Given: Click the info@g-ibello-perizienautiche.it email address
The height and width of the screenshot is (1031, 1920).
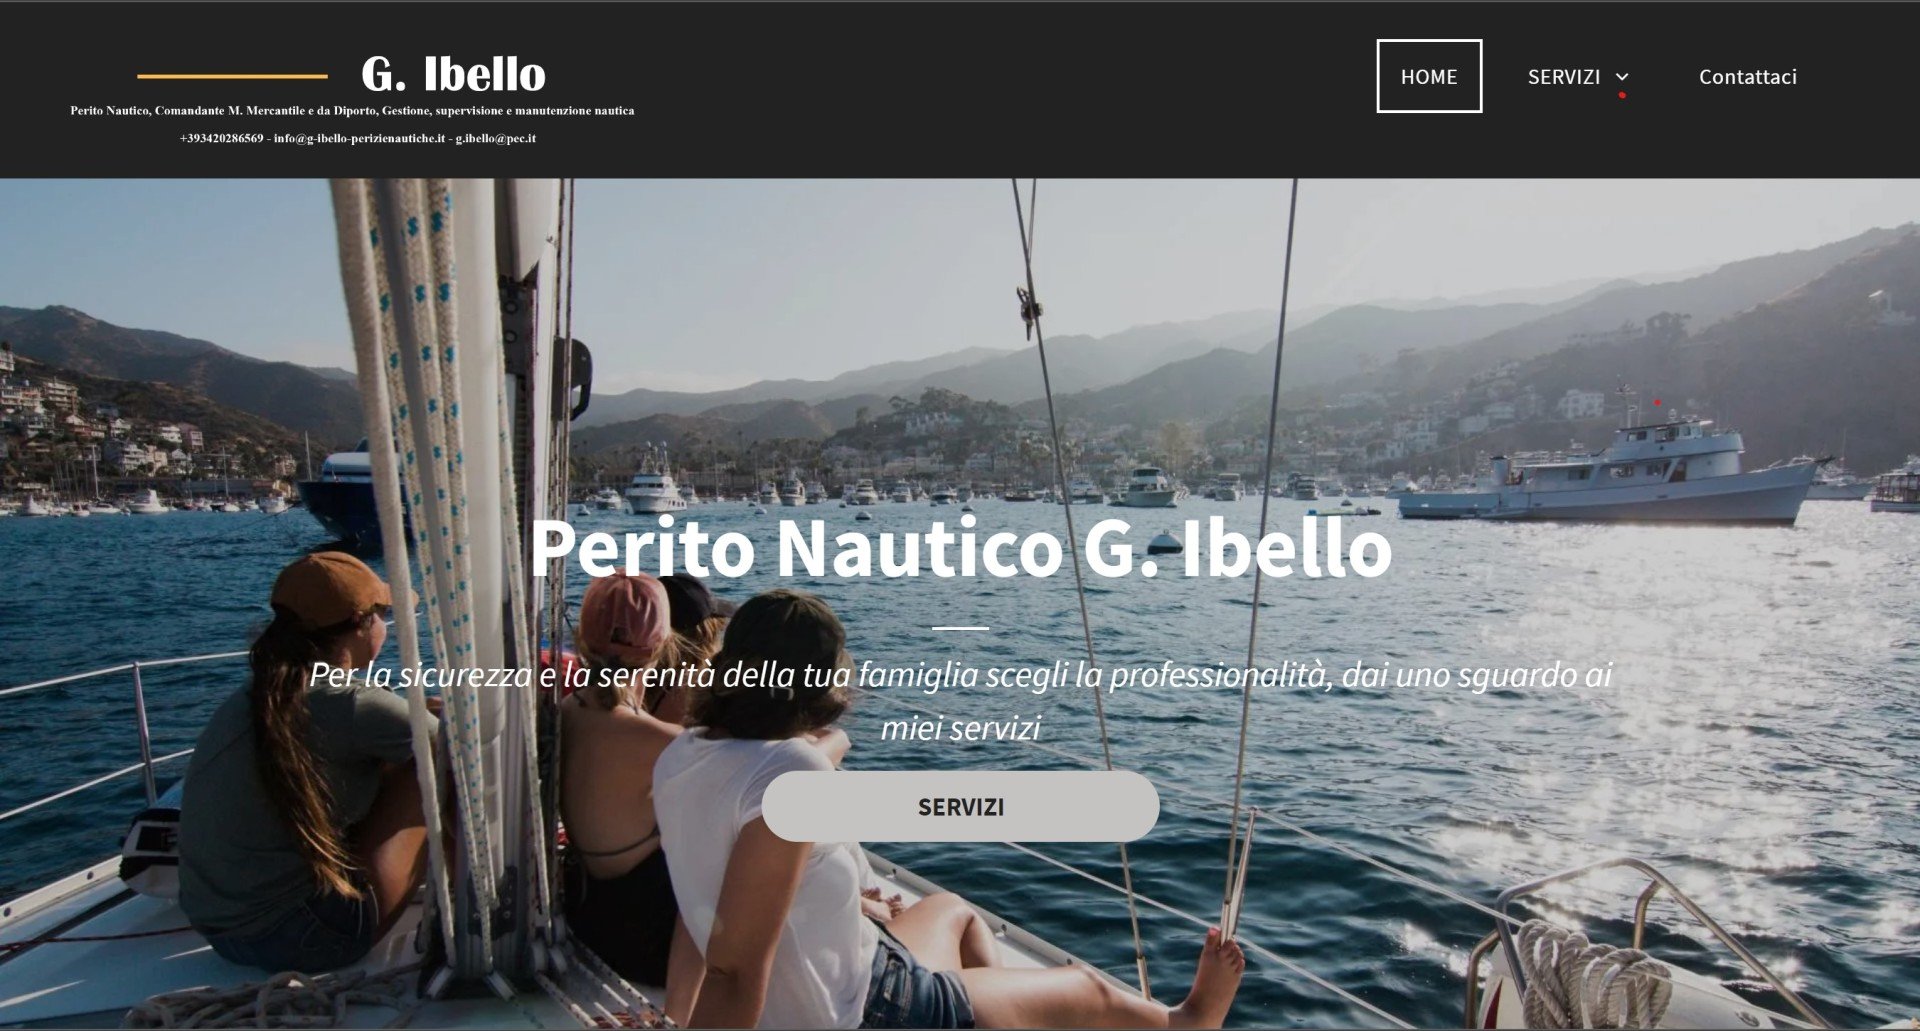Looking at the screenshot, I should 359,138.
